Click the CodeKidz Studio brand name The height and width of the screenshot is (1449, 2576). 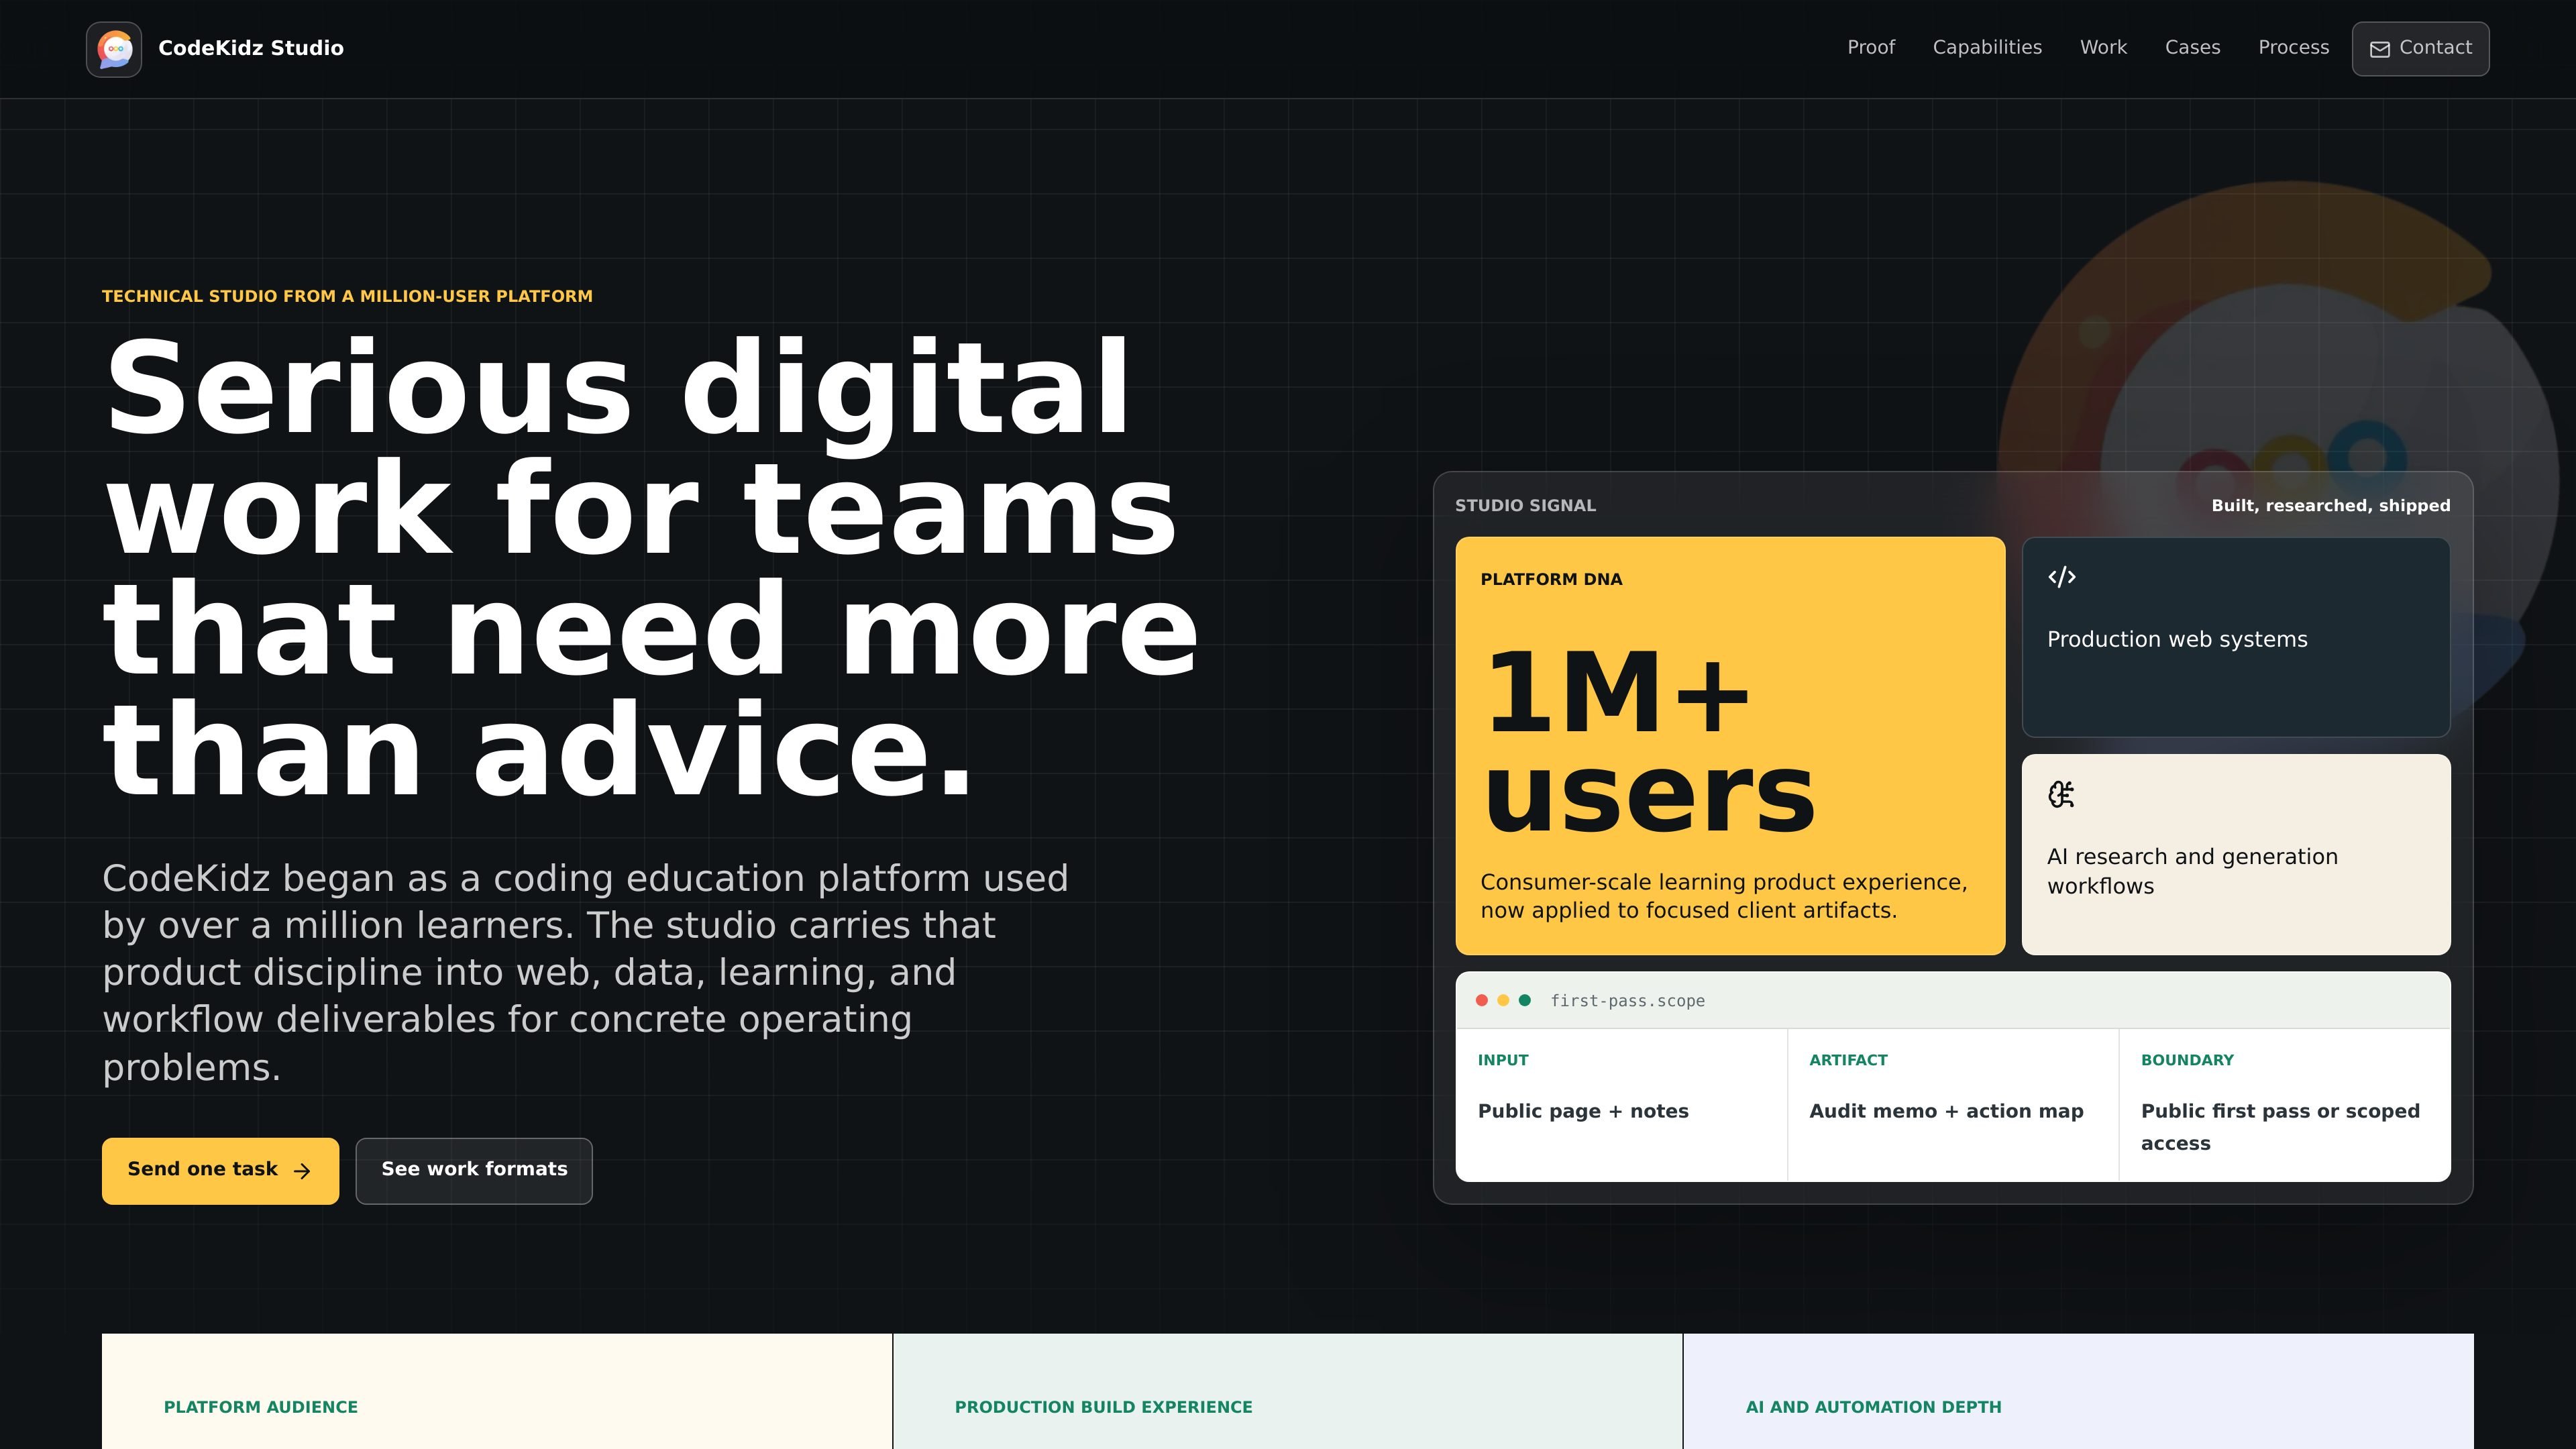click(251, 48)
